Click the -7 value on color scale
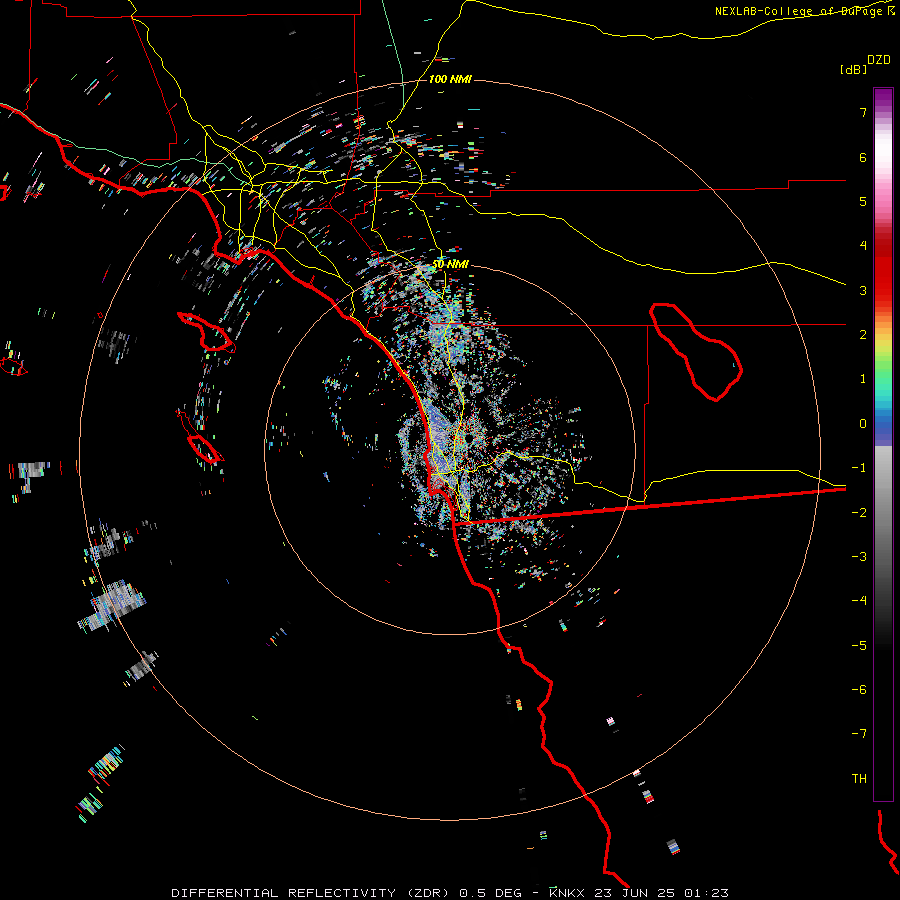 859,734
